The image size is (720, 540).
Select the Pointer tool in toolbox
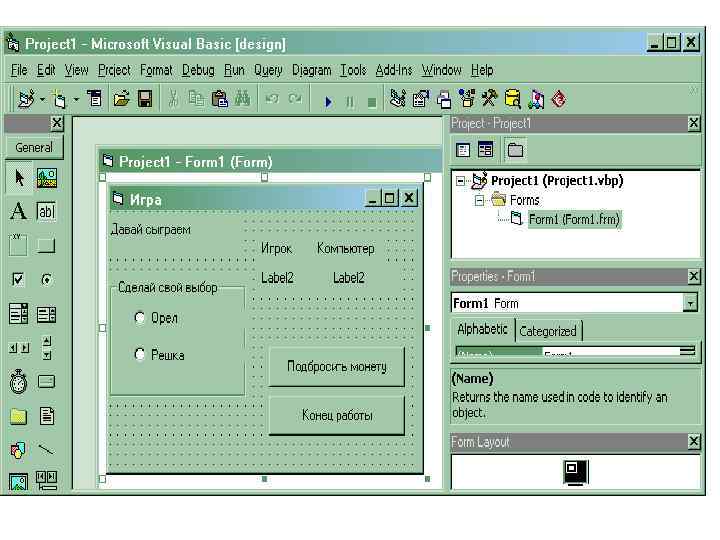tap(19, 178)
